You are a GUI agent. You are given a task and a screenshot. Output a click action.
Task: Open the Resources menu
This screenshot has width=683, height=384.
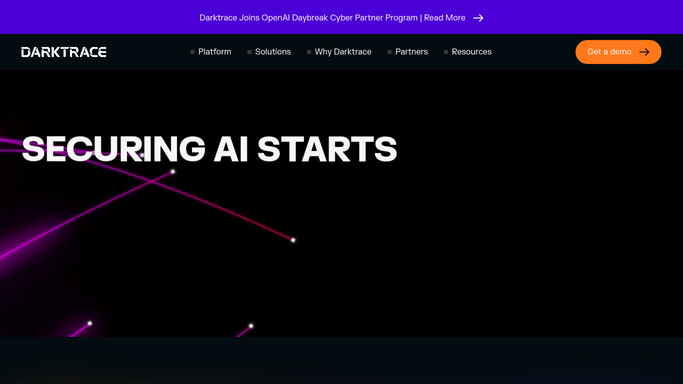pyautogui.click(x=468, y=52)
